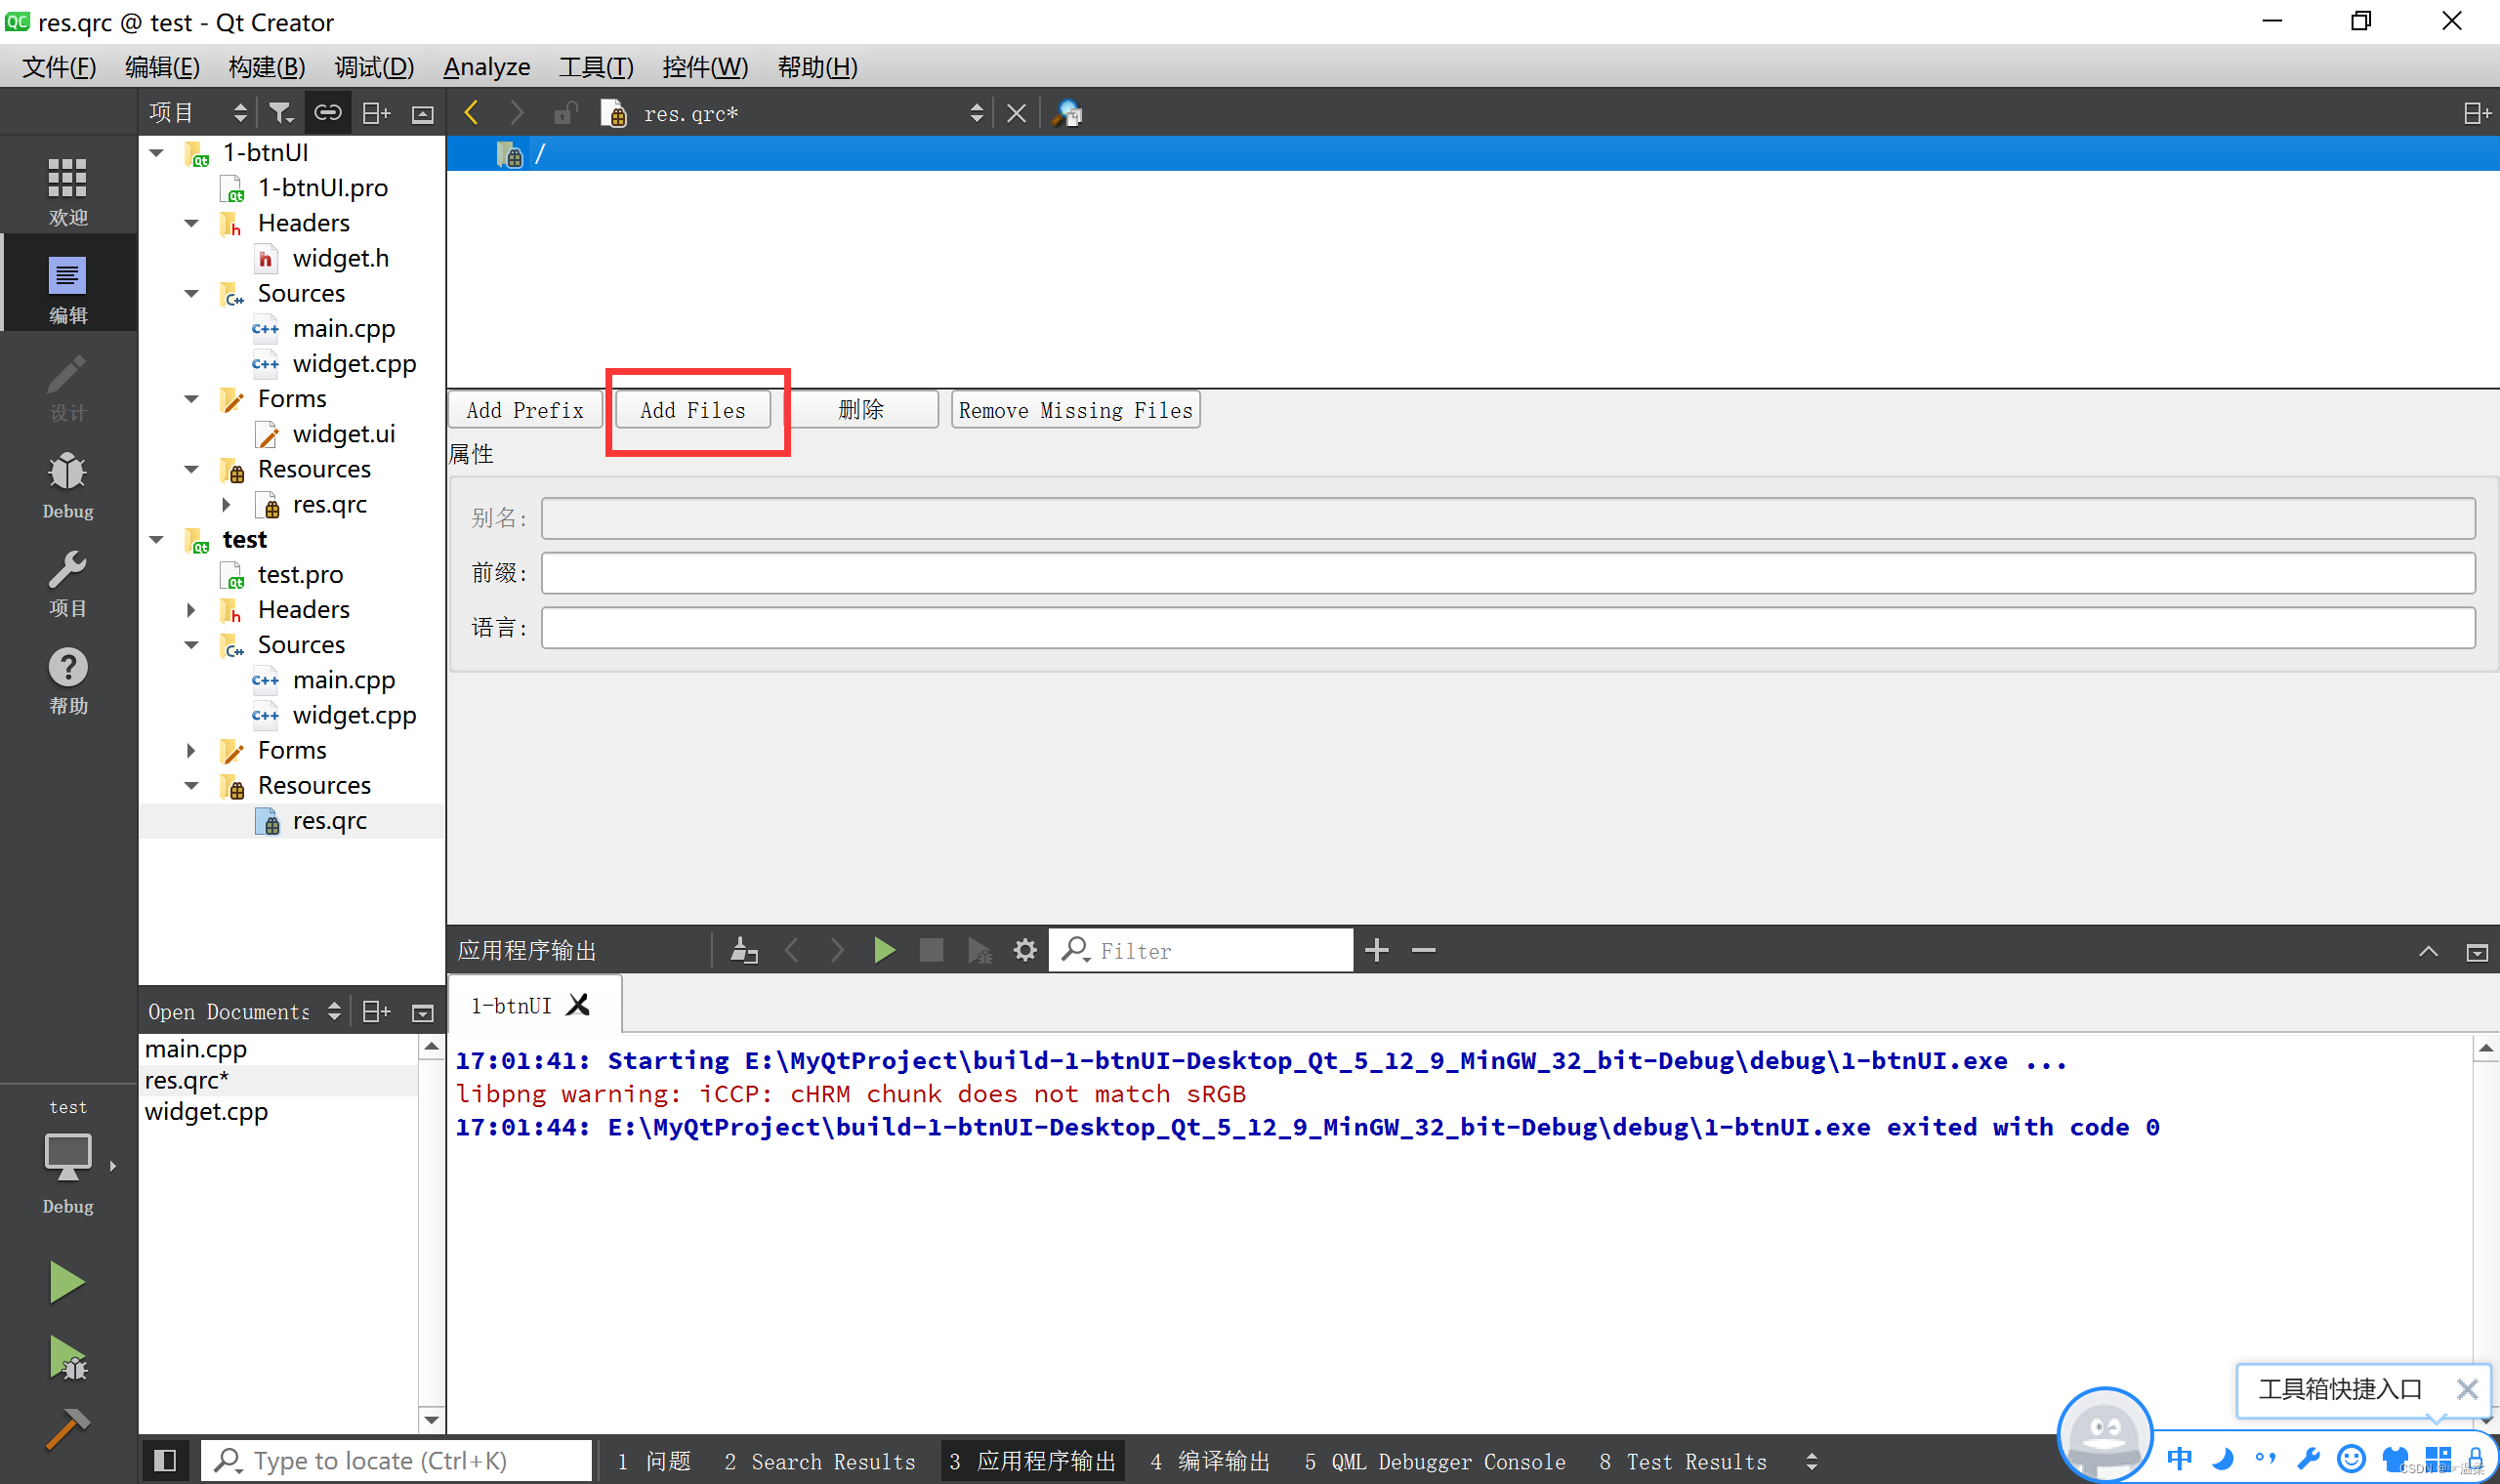Split the project panel view

pos(376,113)
